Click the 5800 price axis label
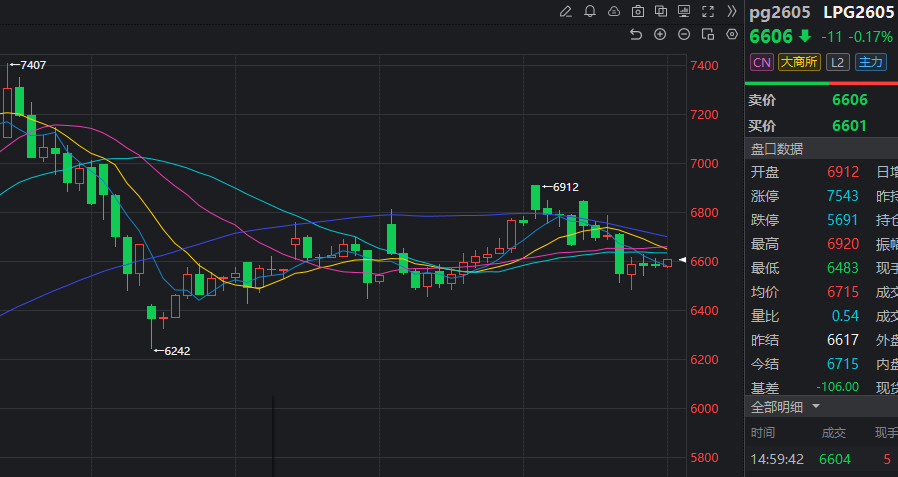Viewport: 898px width, 477px height. 704,458
